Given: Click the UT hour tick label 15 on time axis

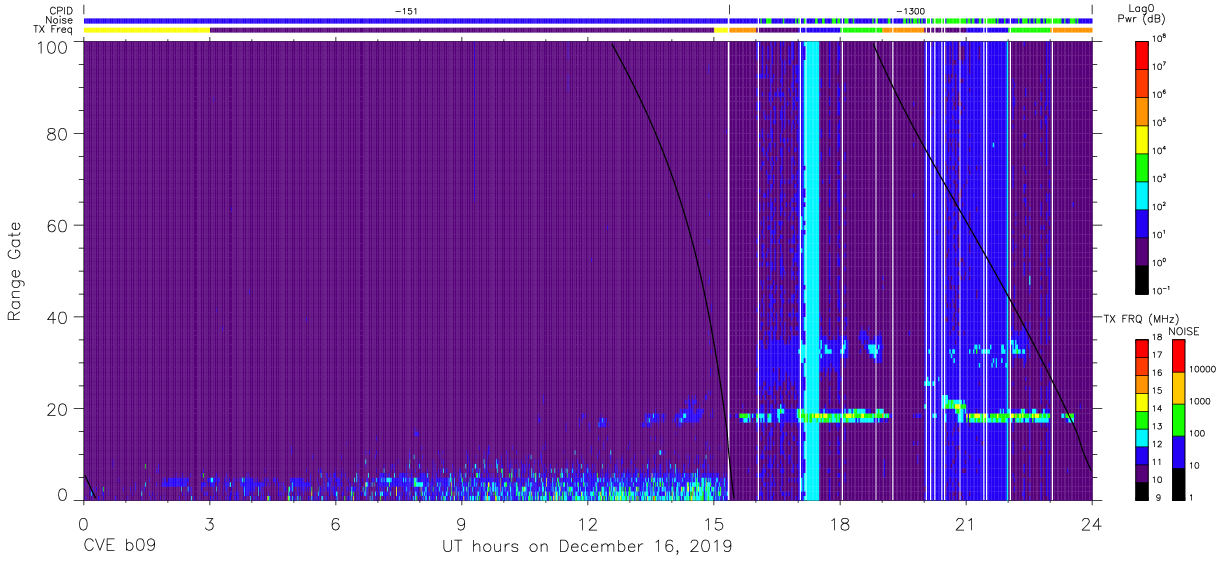Looking at the screenshot, I should pyautogui.click(x=713, y=523).
